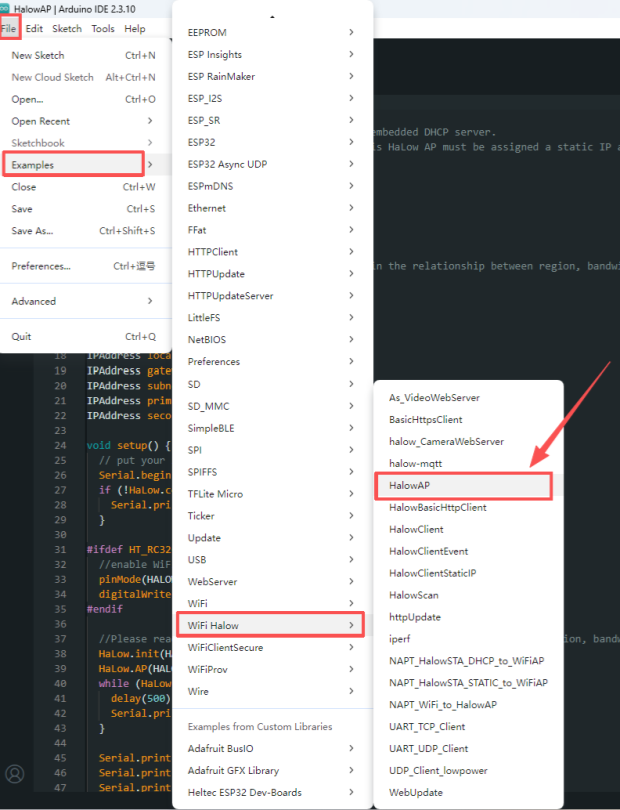Expand ESP32 Async UDP examples

coord(272,164)
